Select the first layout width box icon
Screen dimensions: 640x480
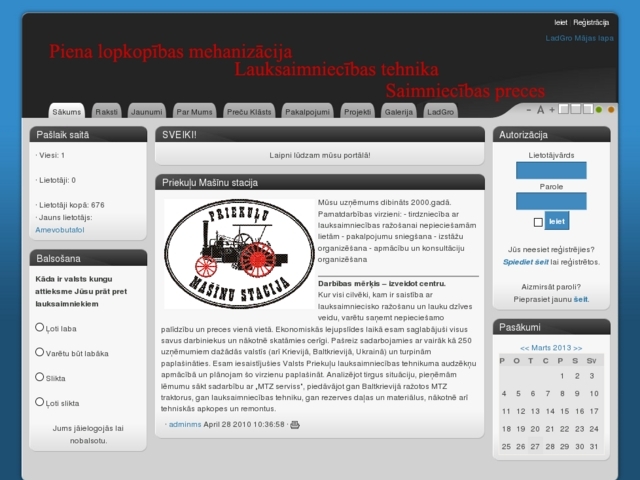click(563, 110)
